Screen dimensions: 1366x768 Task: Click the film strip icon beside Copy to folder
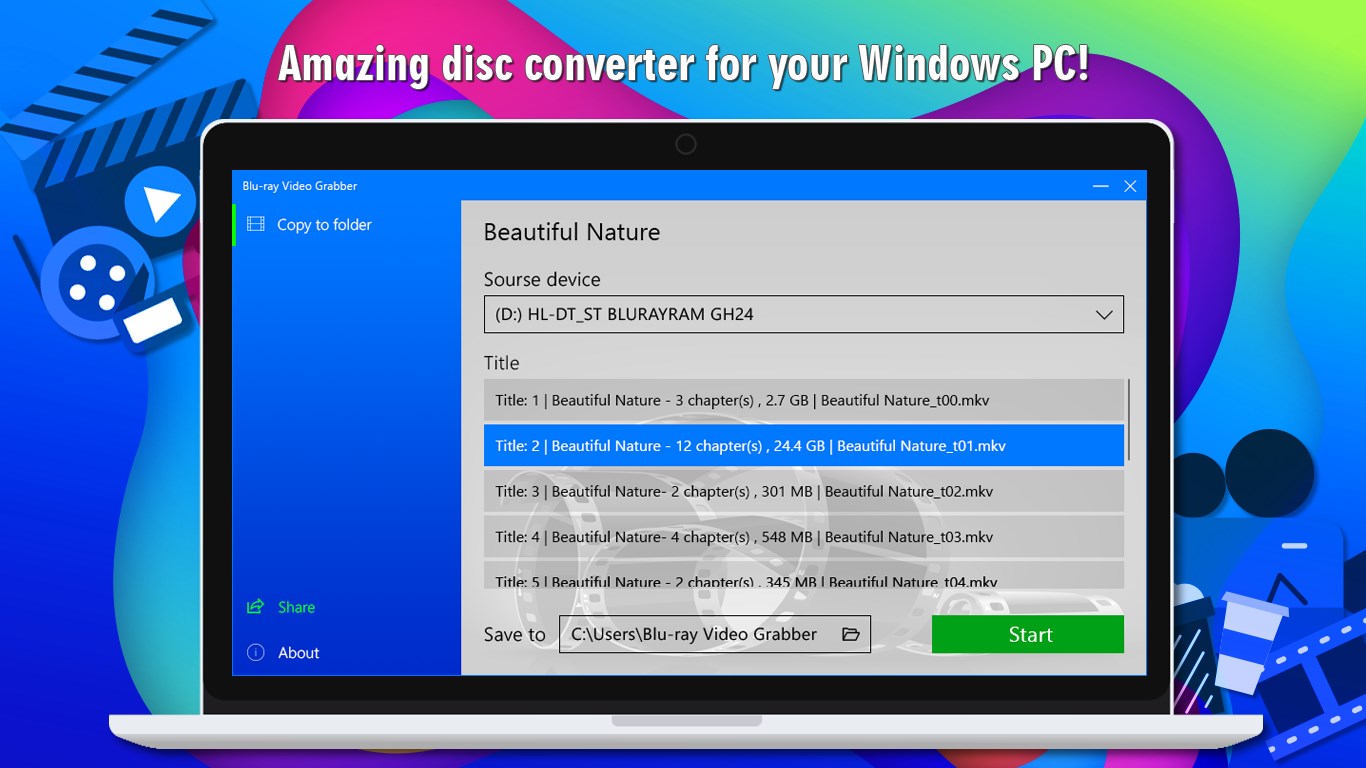[256, 225]
